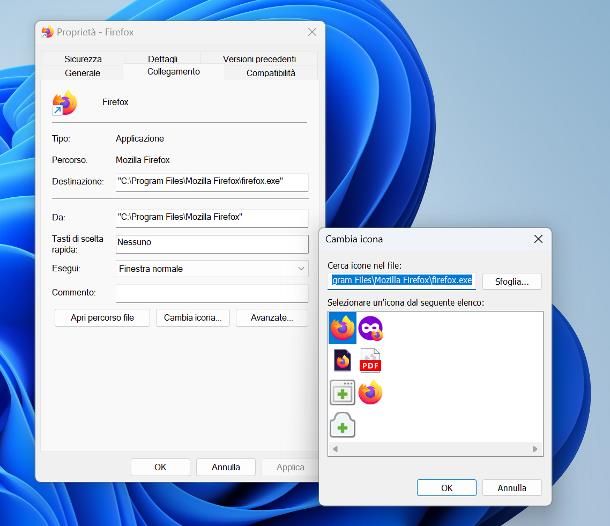Open the Sicurezza tab
Viewport: 610px width, 526px height.
tap(83, 59)
